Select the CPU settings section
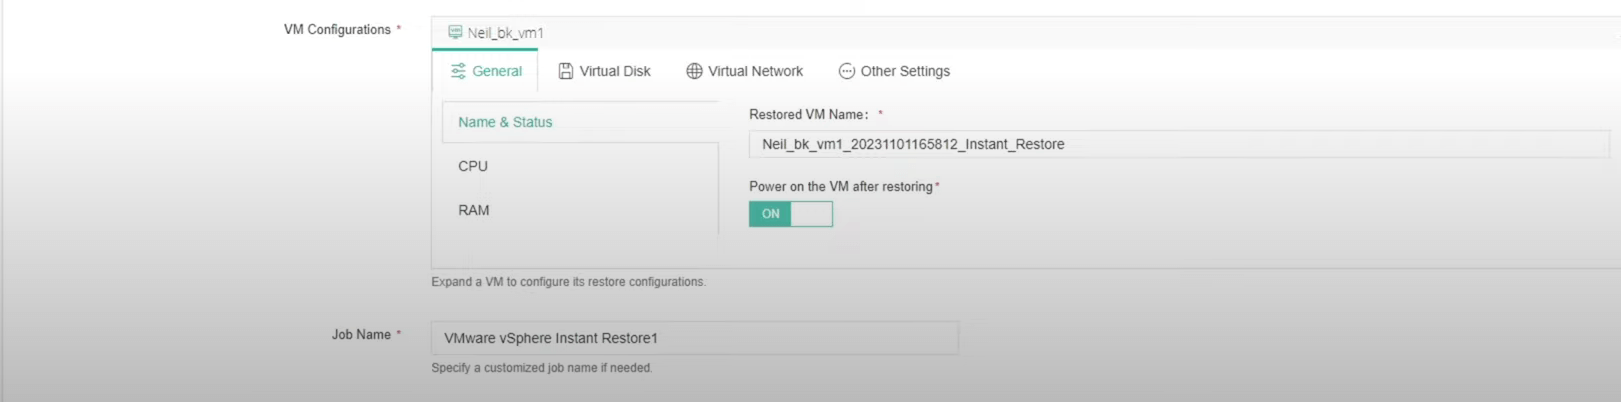Image resolution: width=1621 pixels, height=402 pixels. 580,166
